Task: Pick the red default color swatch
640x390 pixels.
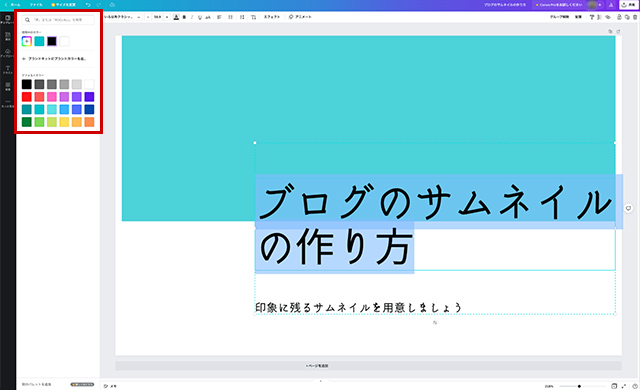Action: pos(27,97)
